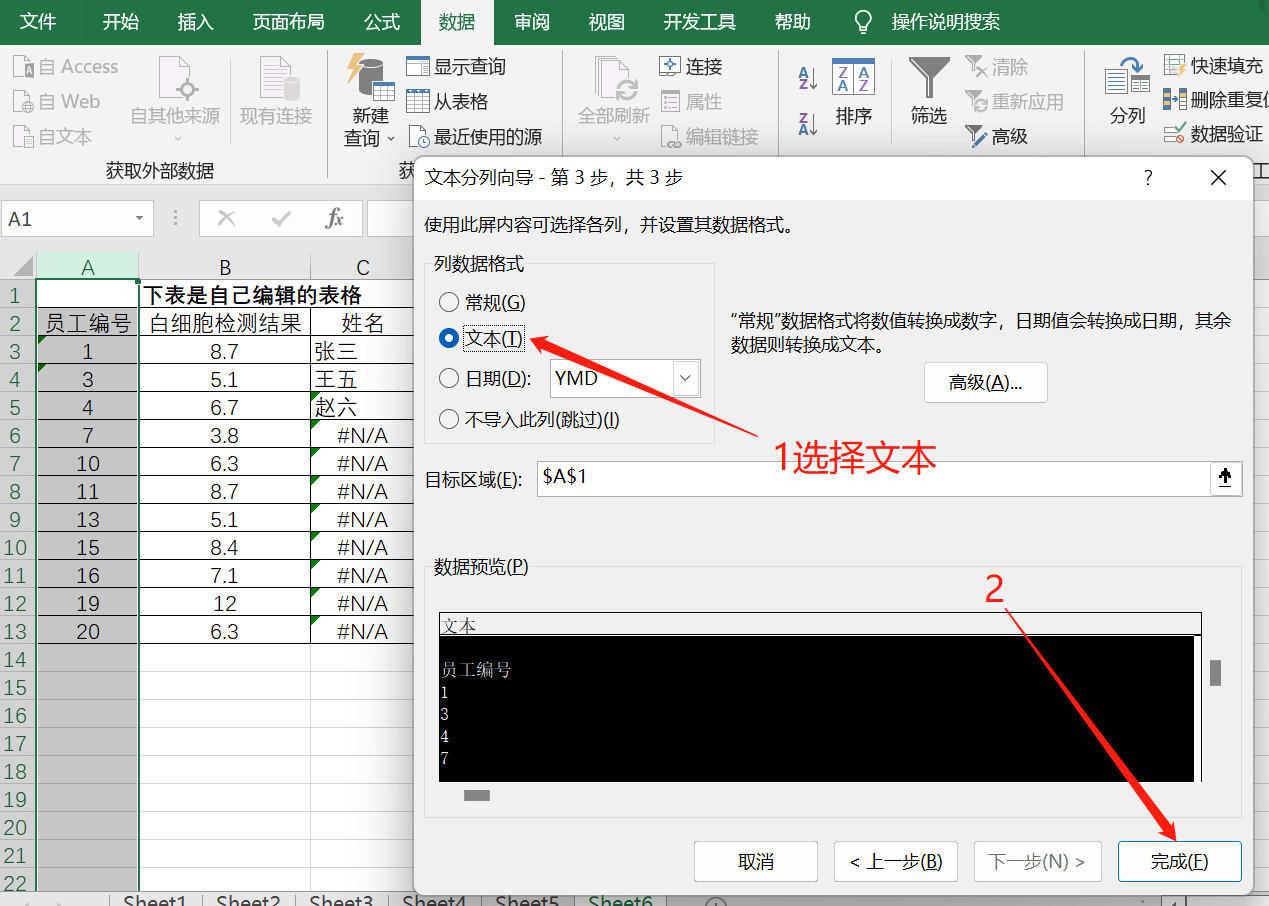Click the < 上一步(B) button

[x=896, y=861]
